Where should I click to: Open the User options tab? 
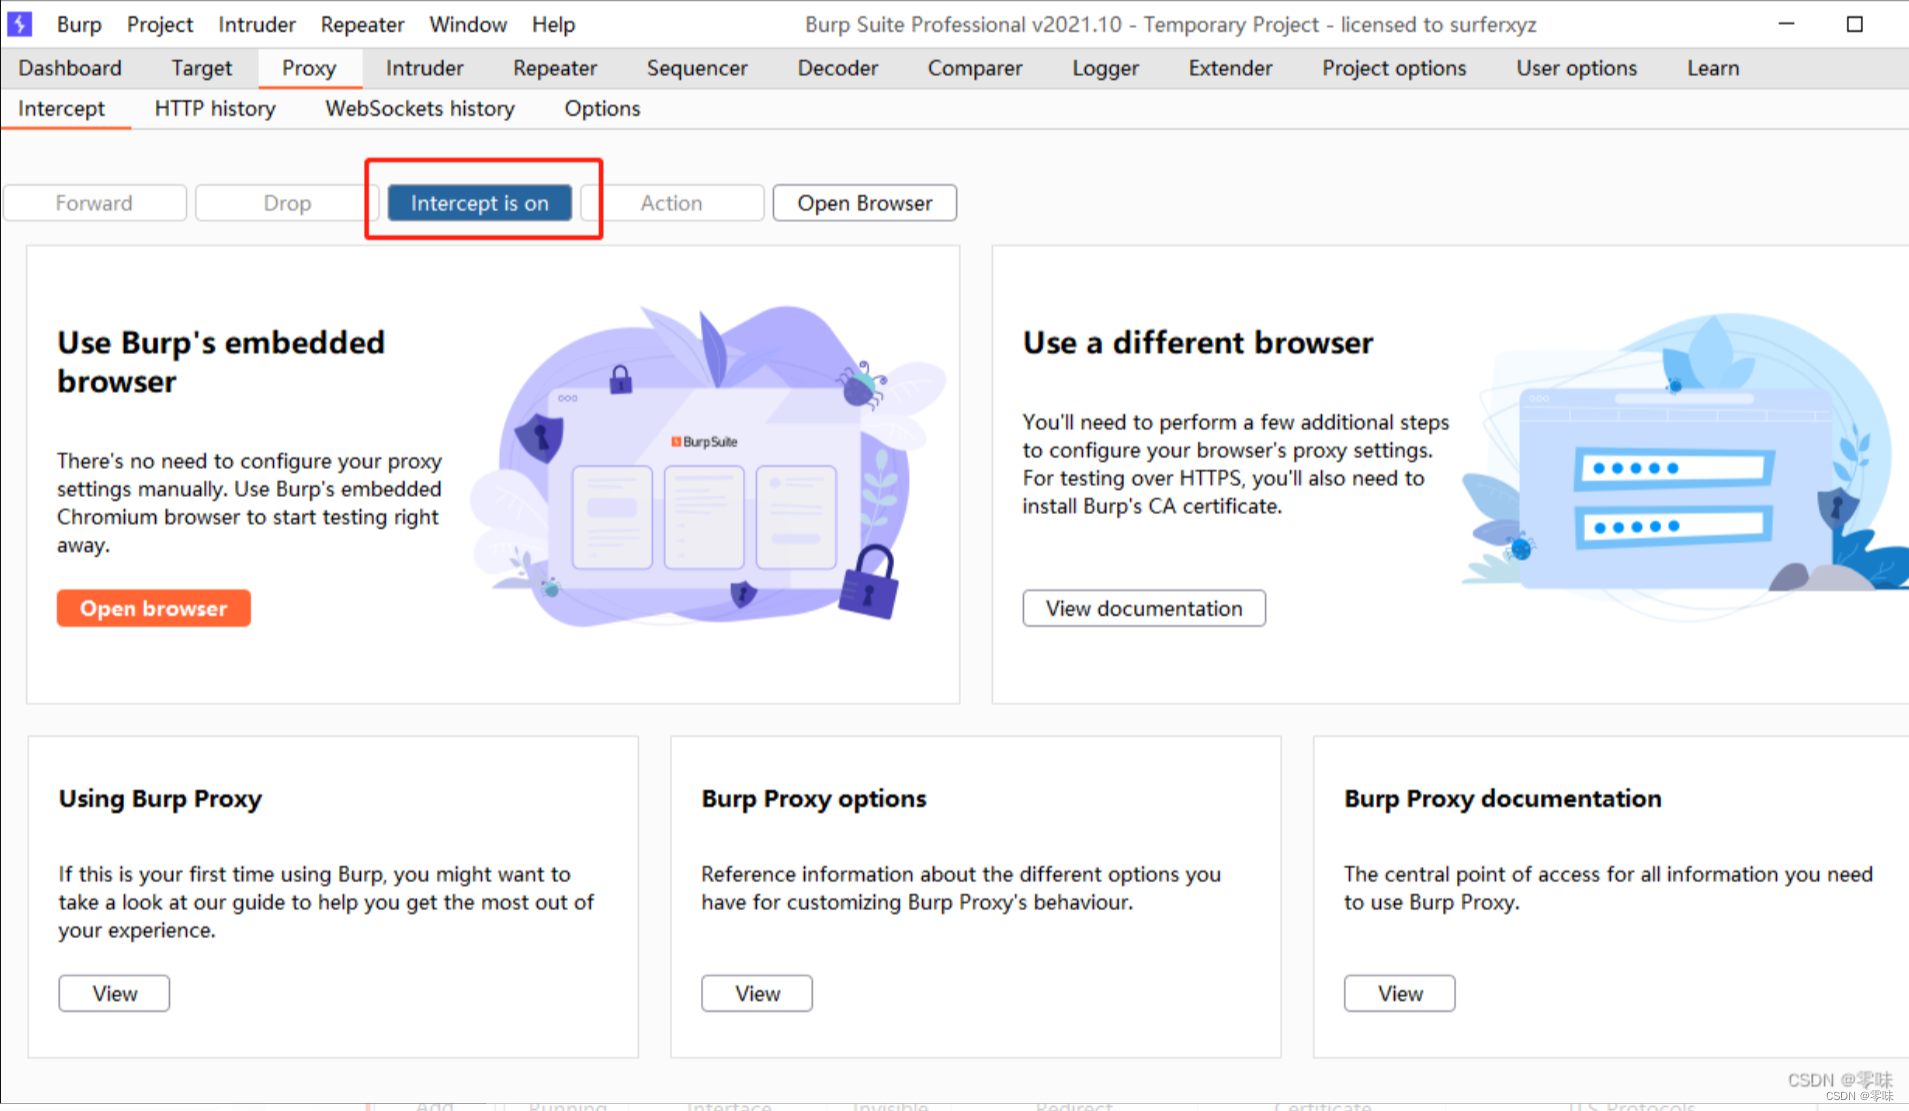[x=1576, y=68]
